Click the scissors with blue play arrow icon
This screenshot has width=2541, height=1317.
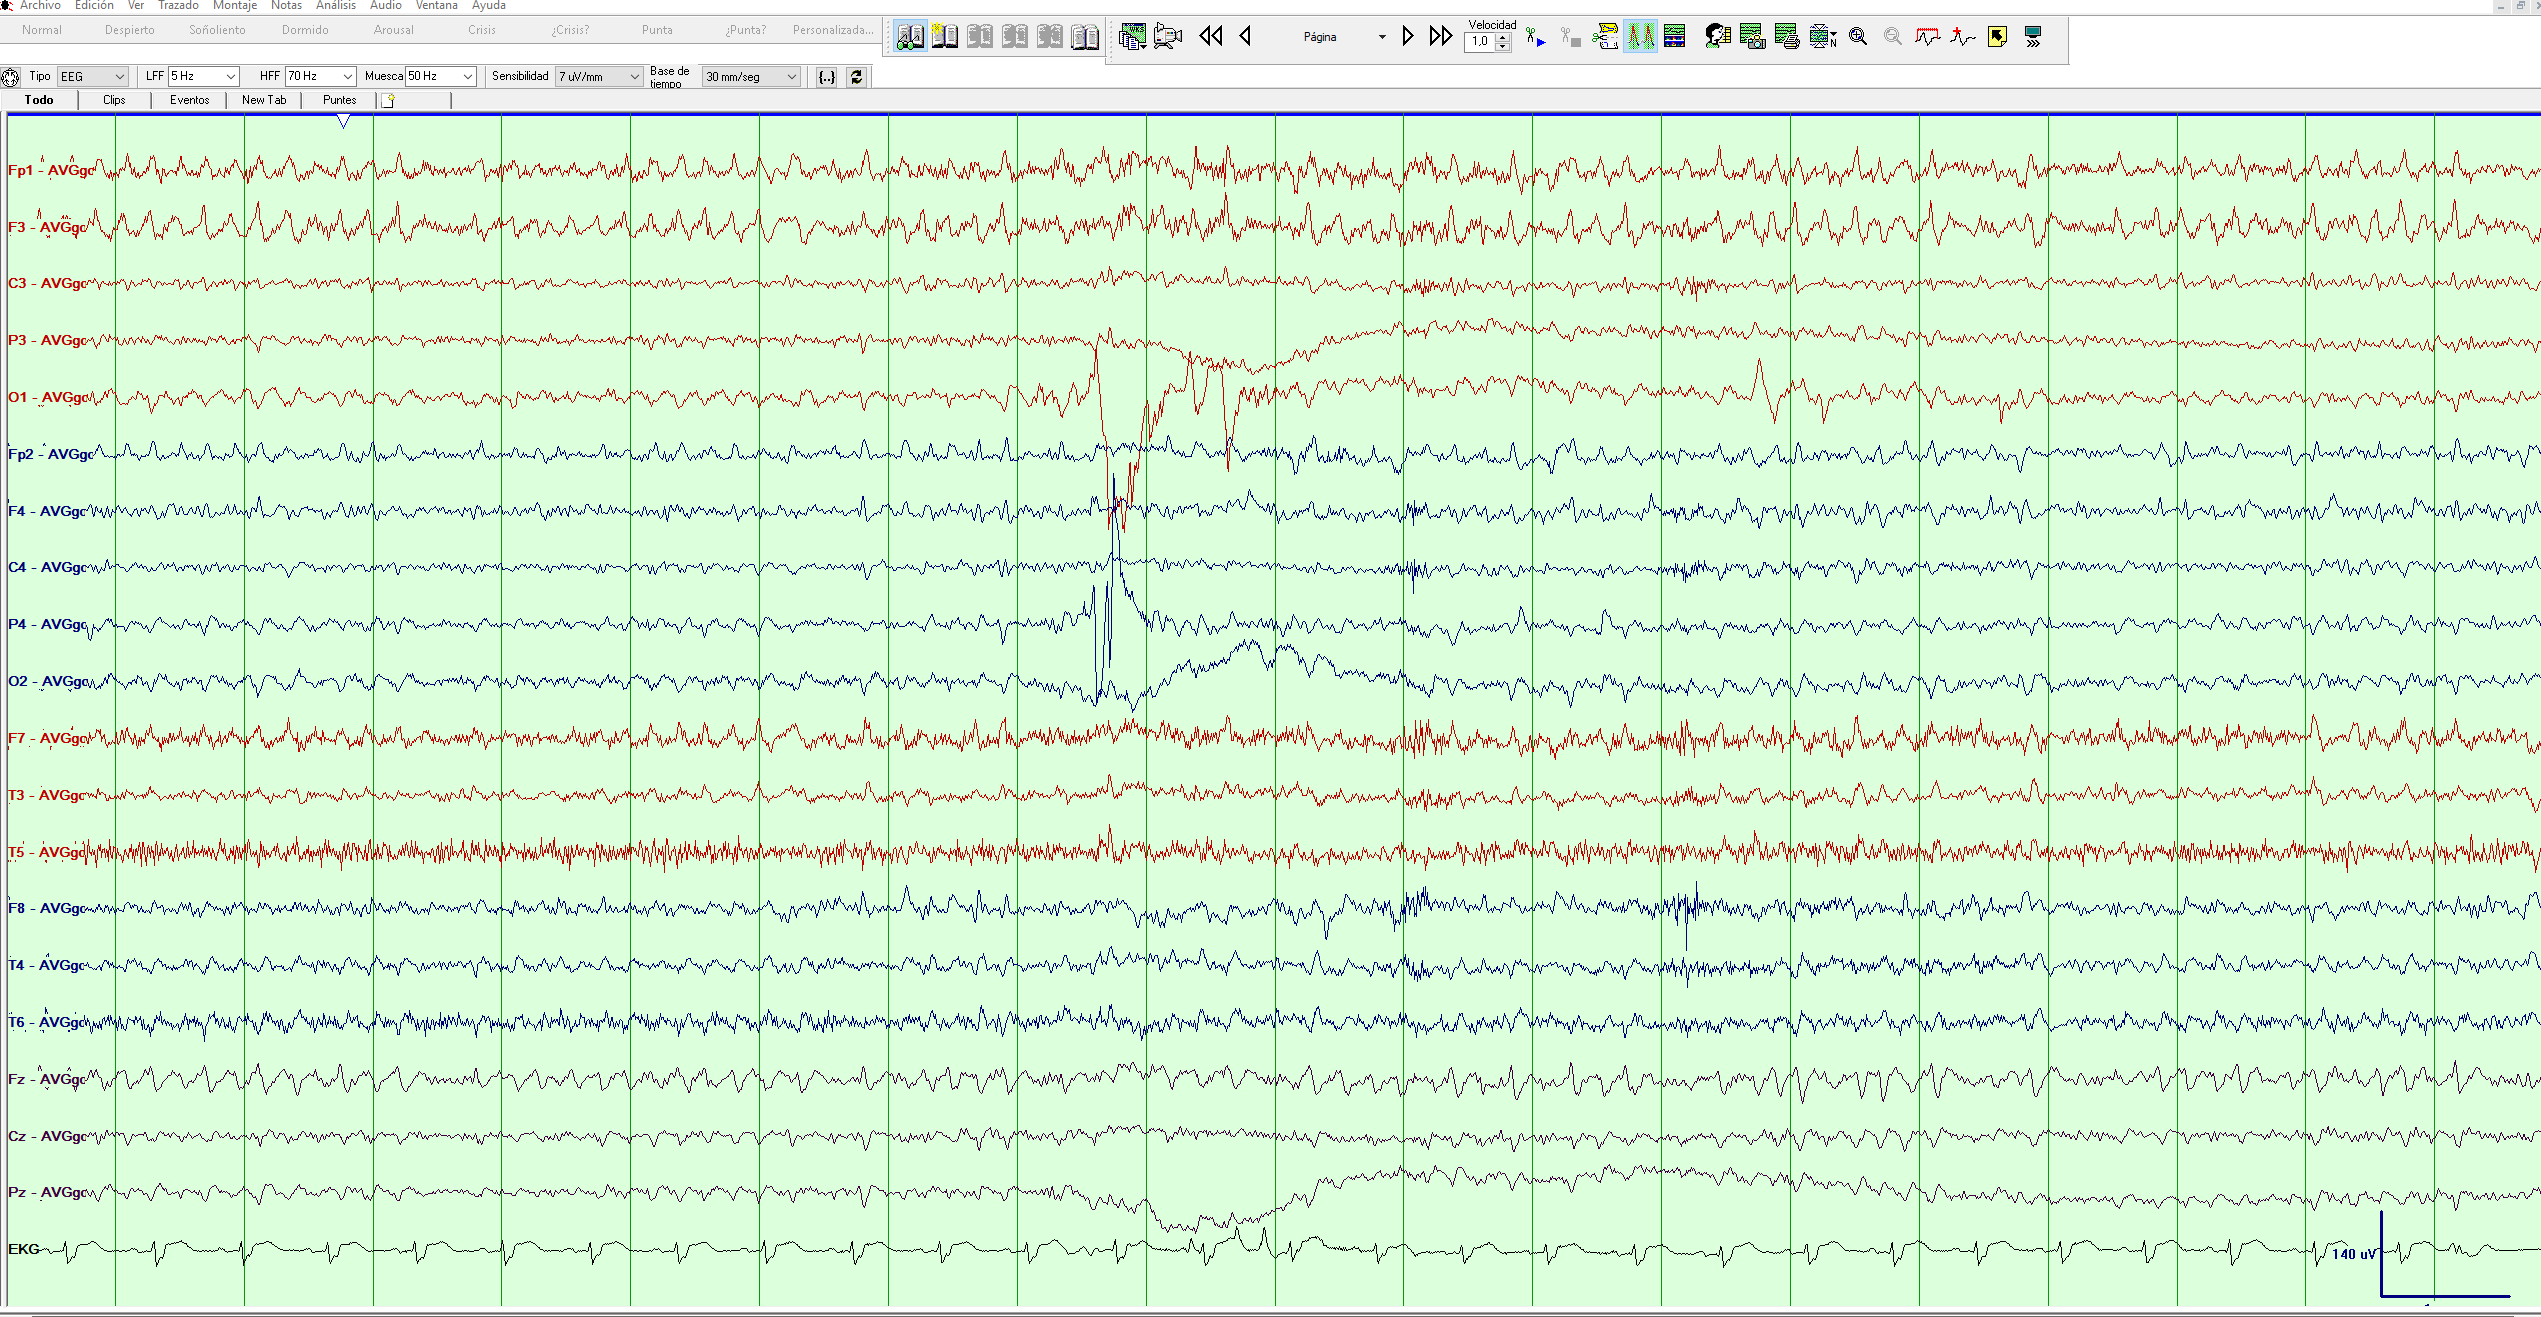click(1536, 38)
